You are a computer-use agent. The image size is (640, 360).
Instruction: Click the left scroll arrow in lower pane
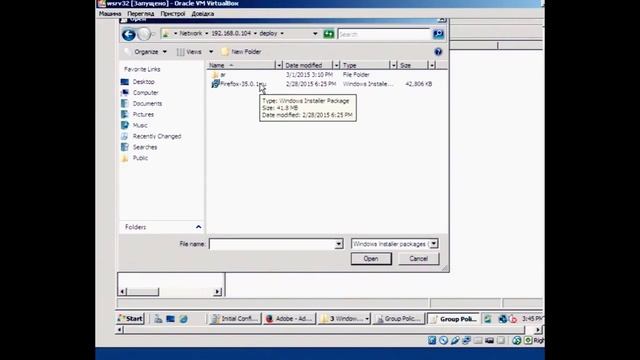(x=122, y=291)
